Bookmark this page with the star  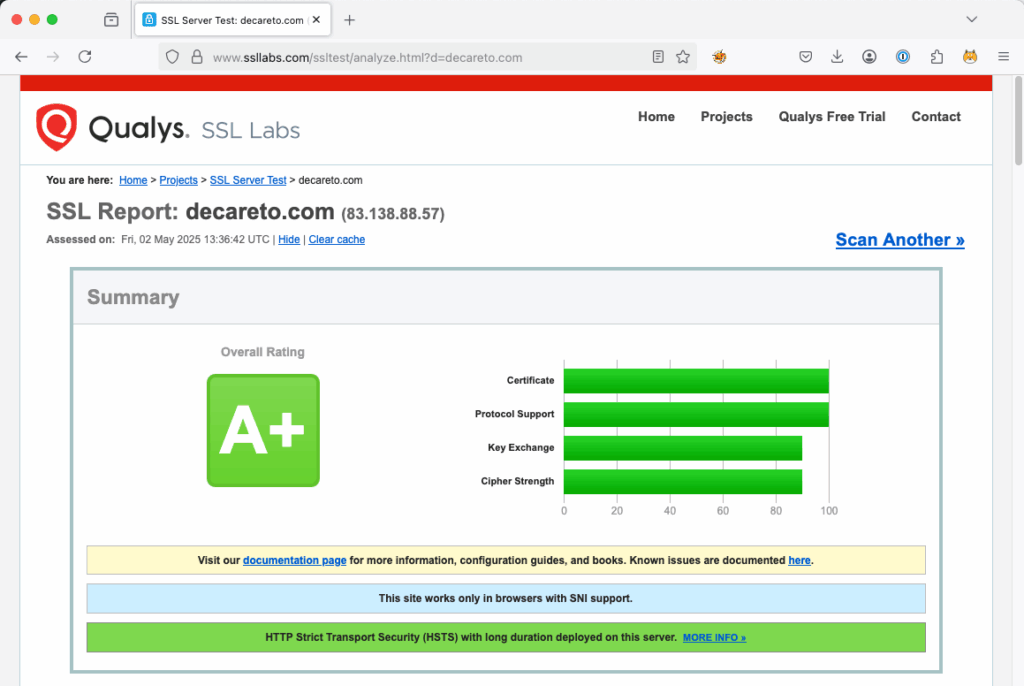tap(683, 57)
